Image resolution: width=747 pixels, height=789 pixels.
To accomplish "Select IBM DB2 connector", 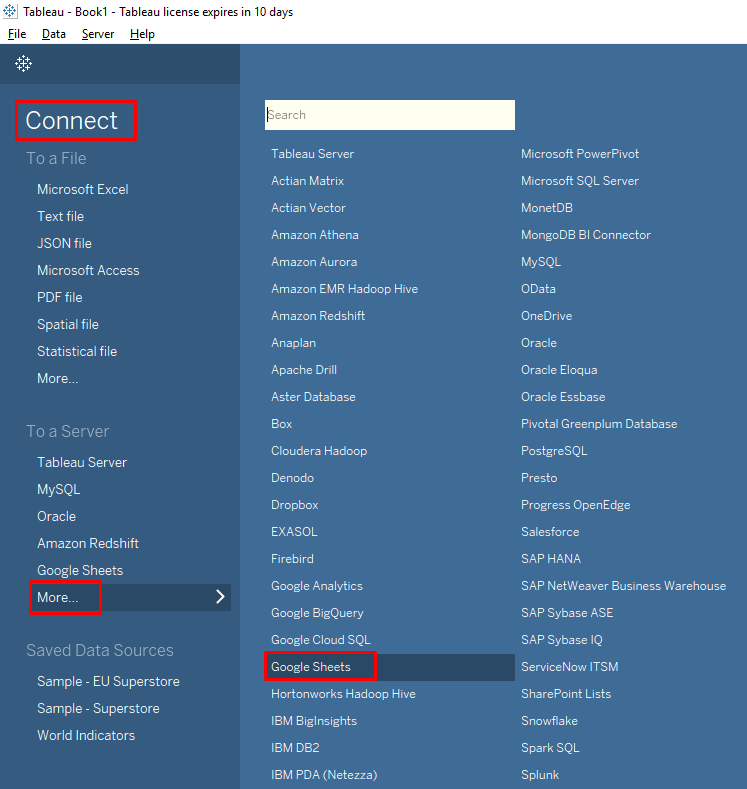I will [295, 748].
